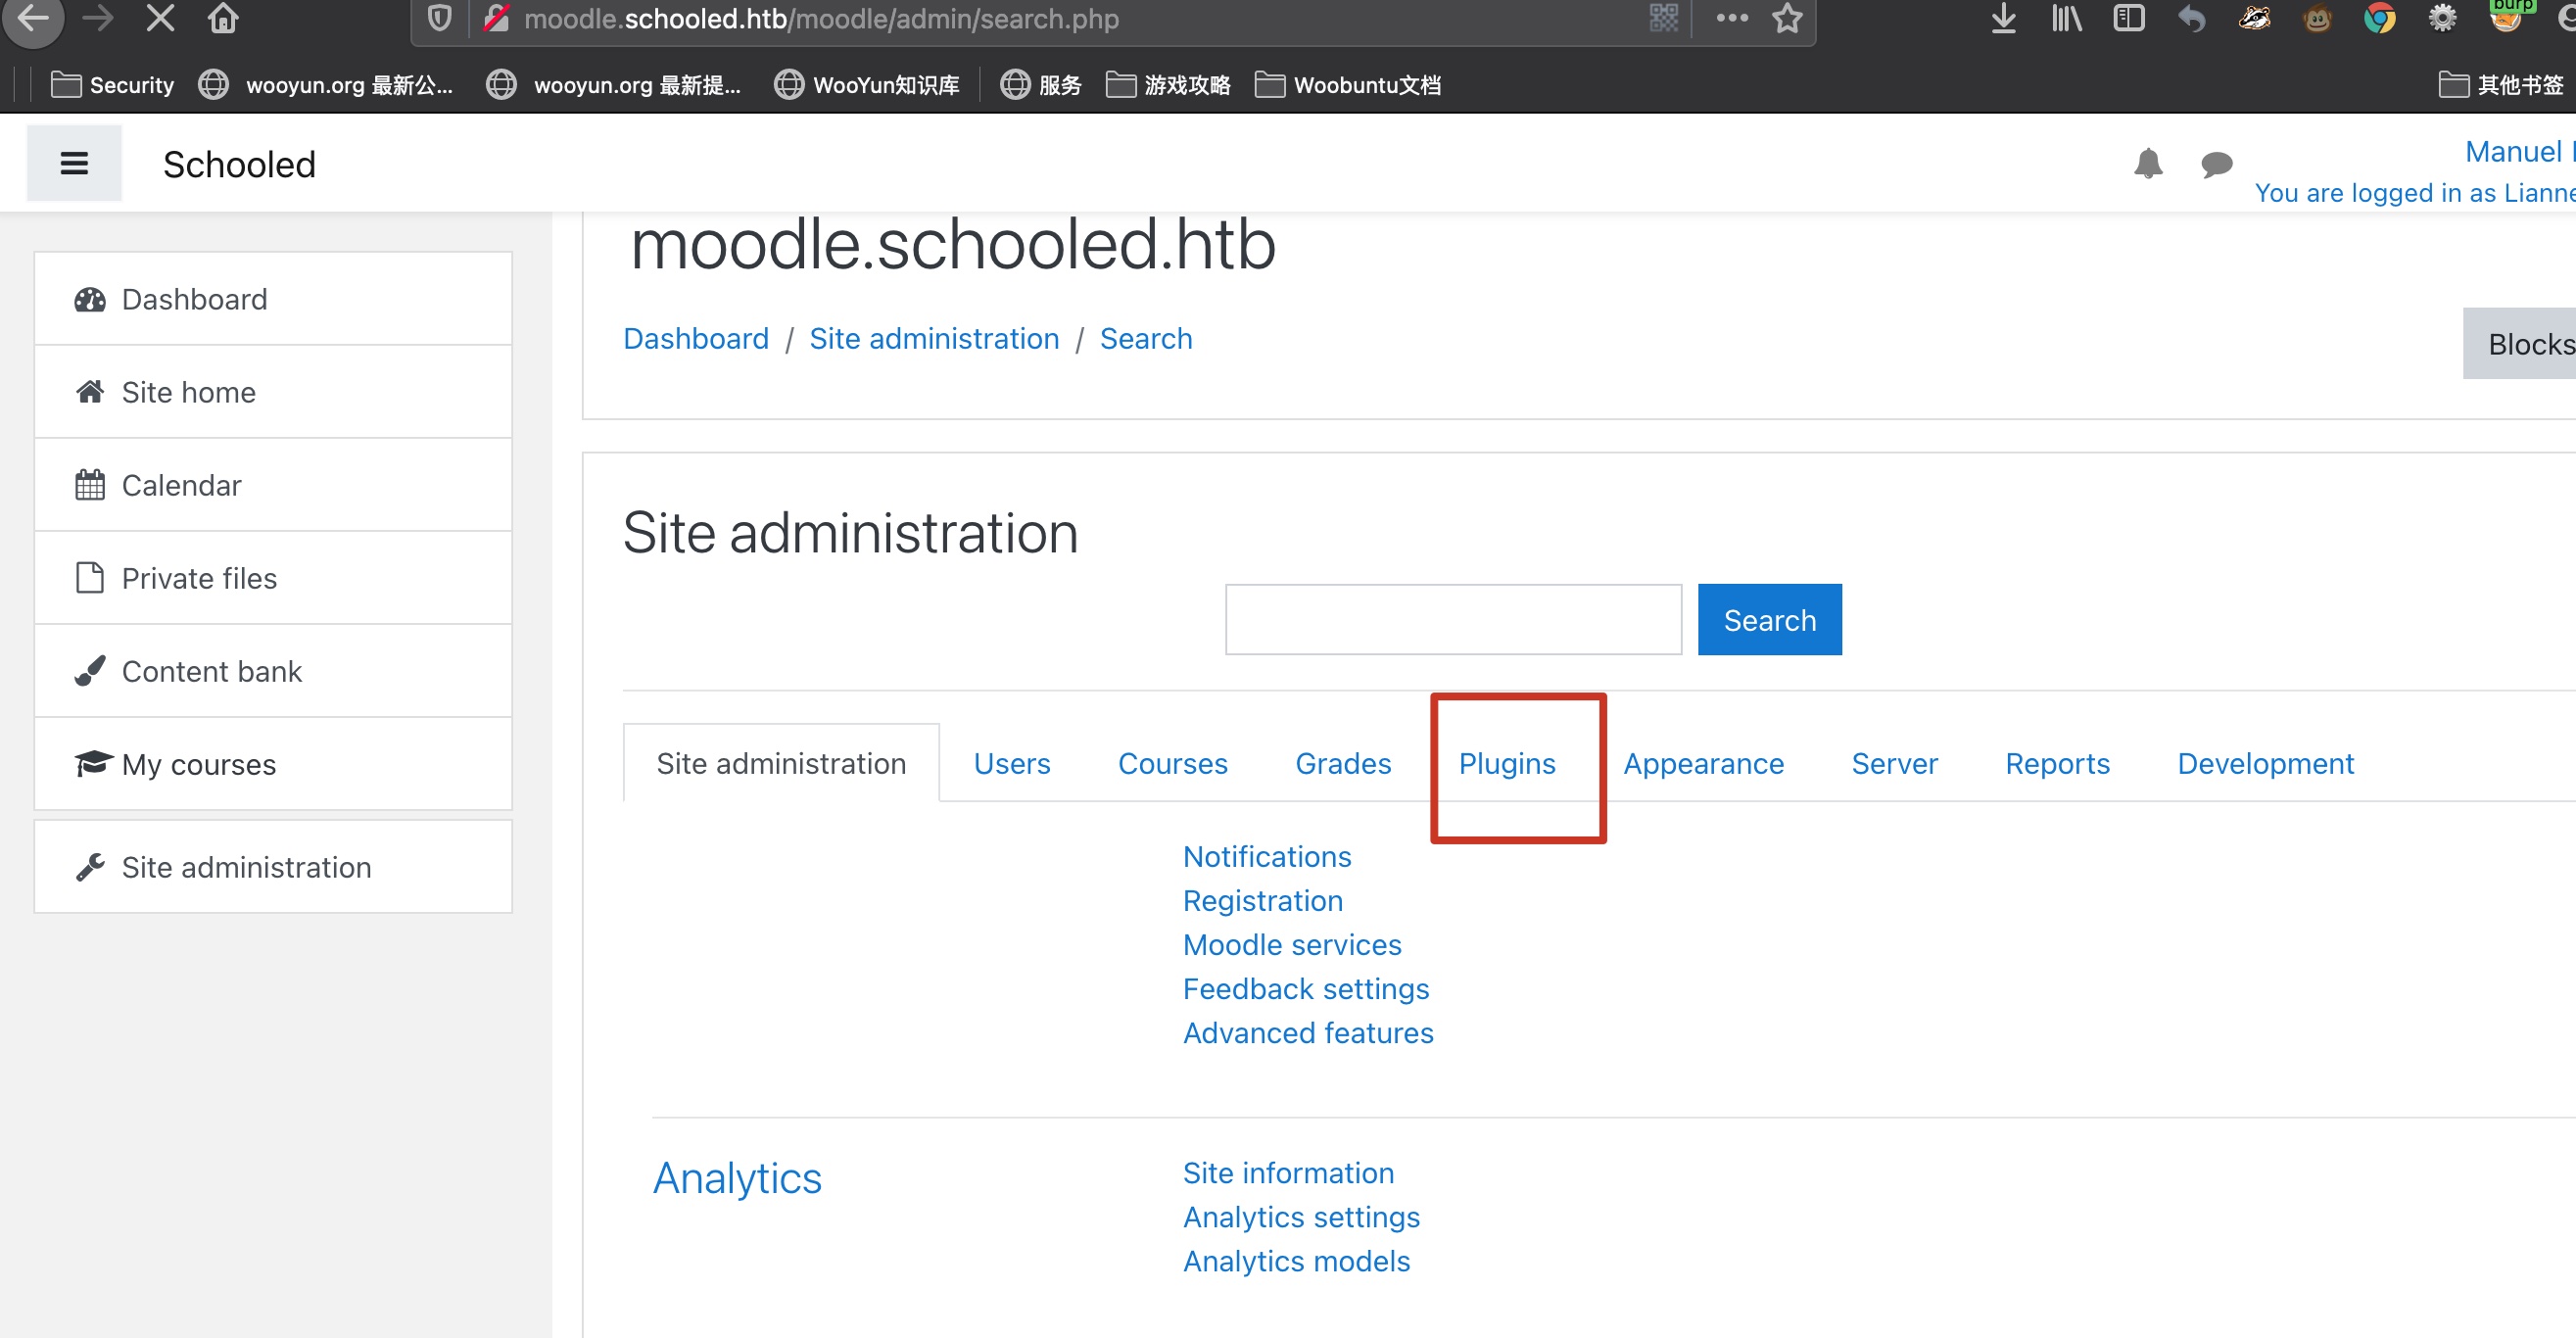Click the tracking protection shield icon

(x=439, y=19)
